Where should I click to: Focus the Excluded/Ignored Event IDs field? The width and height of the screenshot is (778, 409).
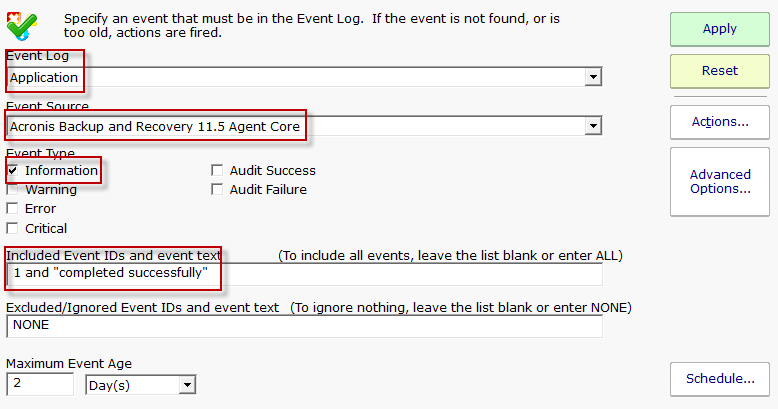[304, 325]
